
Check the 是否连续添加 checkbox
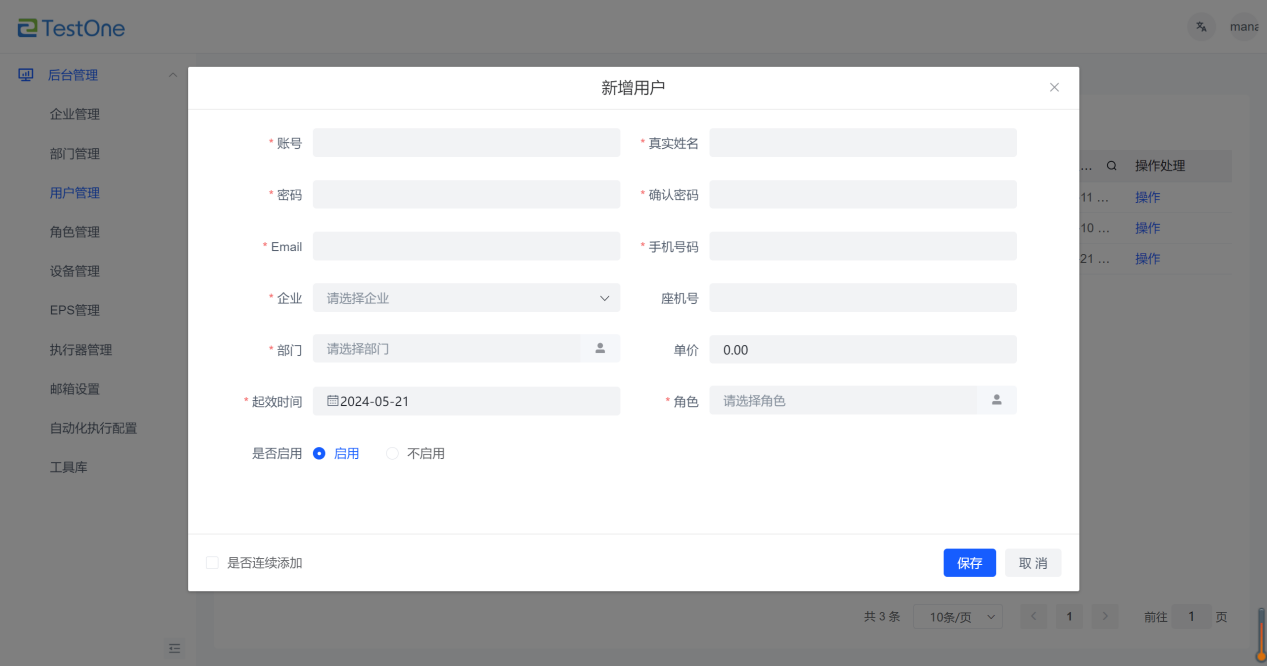(212, 563)
